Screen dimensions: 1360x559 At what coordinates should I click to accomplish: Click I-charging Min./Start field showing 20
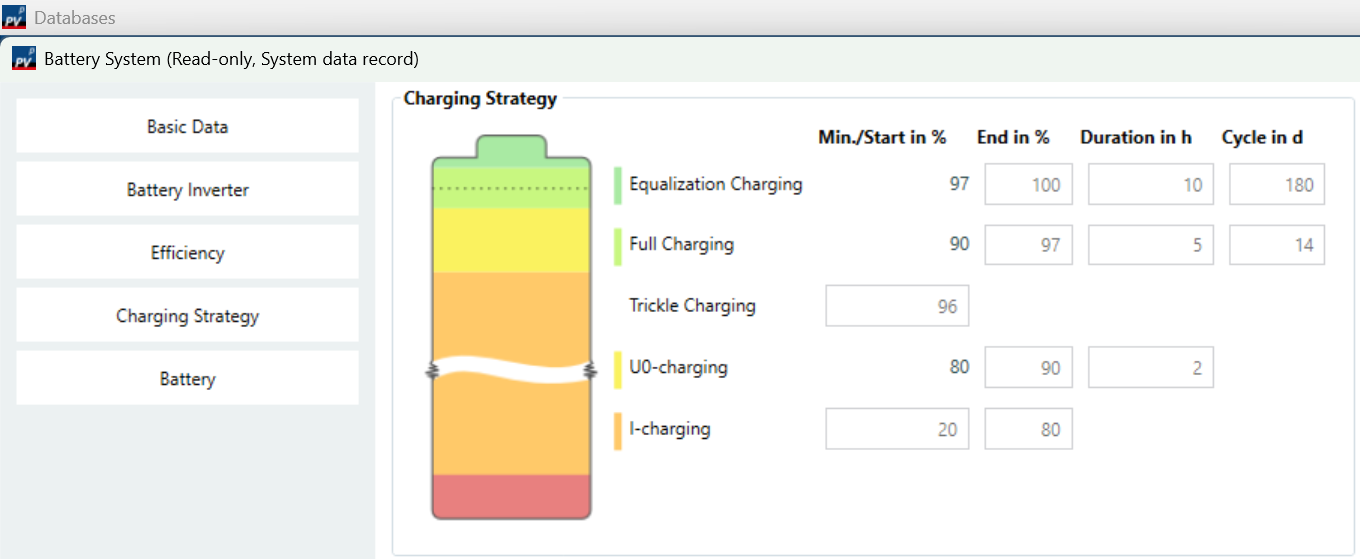(896, 429)
